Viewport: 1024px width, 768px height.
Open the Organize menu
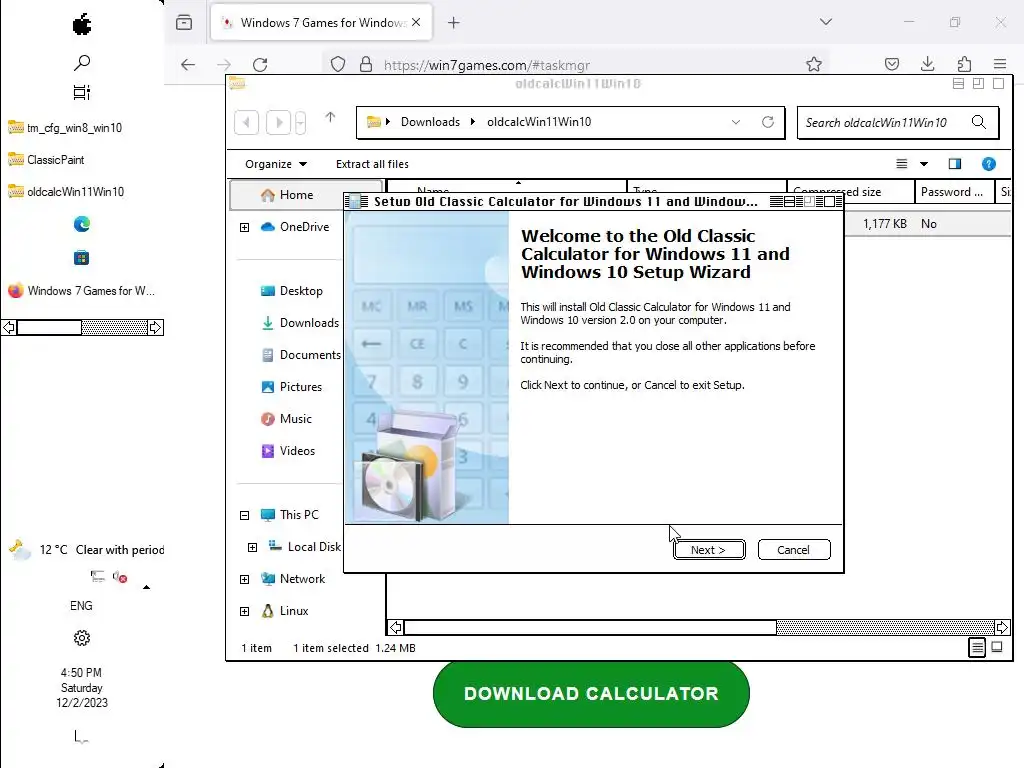[276, 164]
